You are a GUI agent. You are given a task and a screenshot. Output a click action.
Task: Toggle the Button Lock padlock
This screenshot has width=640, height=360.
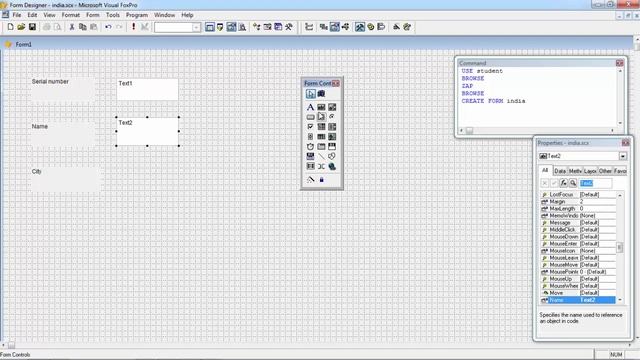tap(321, 180)
